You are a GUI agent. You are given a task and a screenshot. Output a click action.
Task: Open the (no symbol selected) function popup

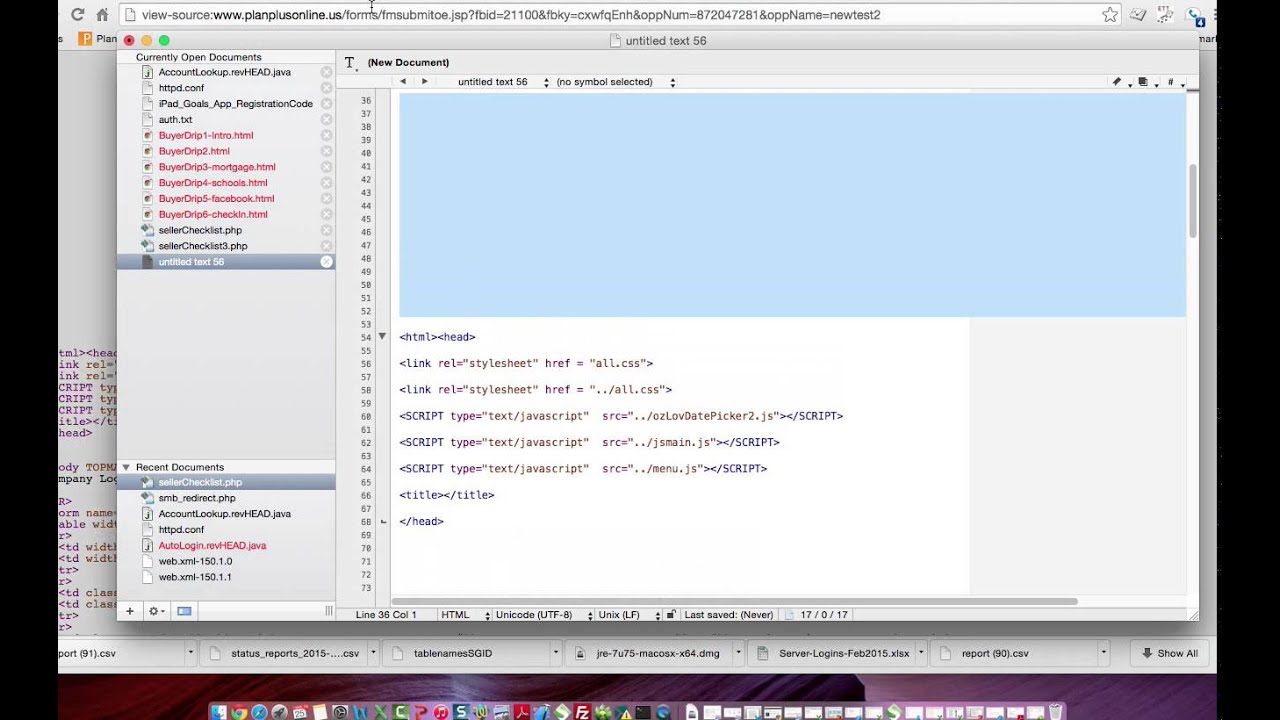tap(615, 82)
